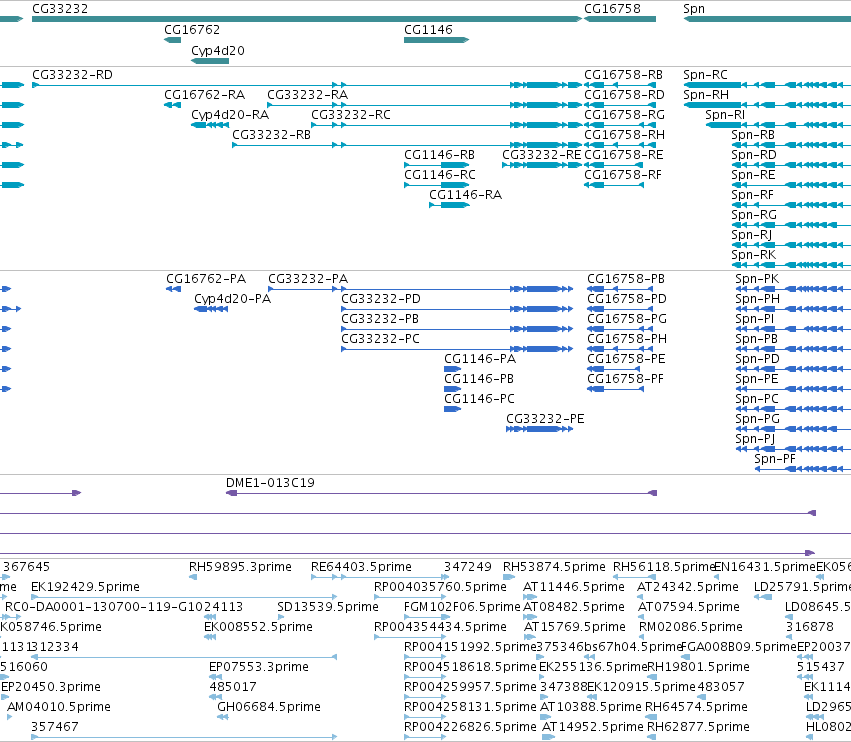The image size is (851, 742).
Task: Select transcript Cyp4d20-RA
Action: (230, 115)
